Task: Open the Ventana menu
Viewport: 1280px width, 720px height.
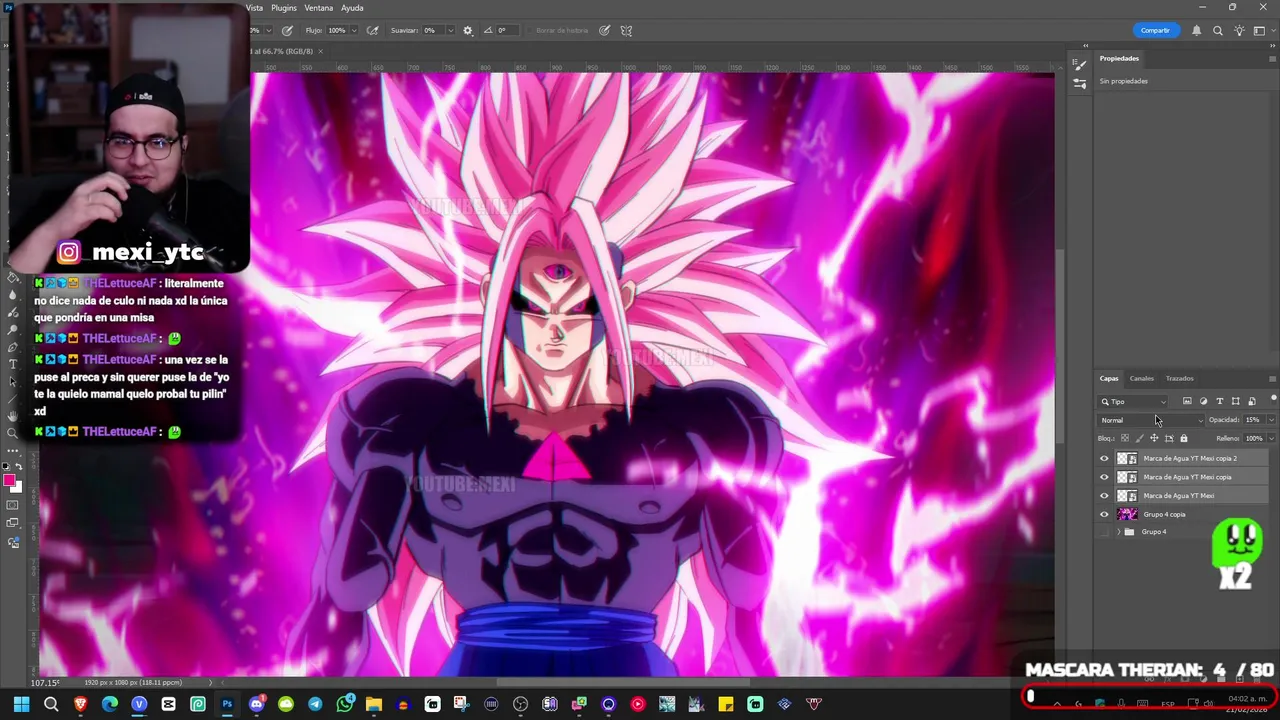Action: (318, 8)
